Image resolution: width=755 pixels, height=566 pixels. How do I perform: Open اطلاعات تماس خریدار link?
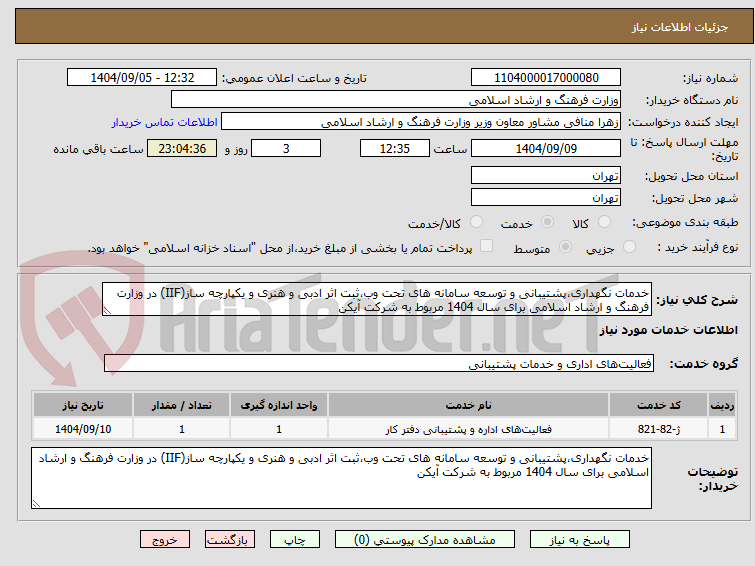pos(165,122)
